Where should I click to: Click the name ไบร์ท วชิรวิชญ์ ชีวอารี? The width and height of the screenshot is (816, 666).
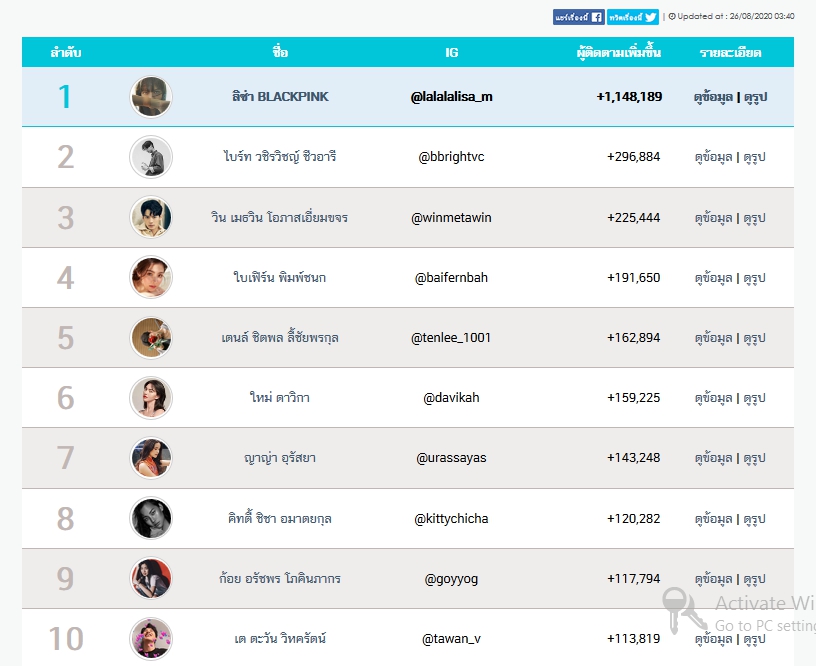coord(280,156)
